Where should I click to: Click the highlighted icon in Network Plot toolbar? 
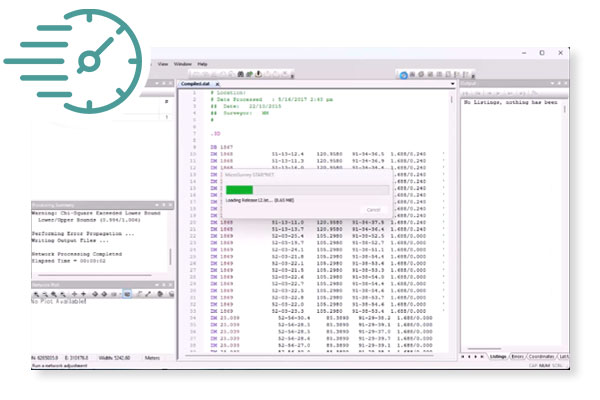(127, 294)
